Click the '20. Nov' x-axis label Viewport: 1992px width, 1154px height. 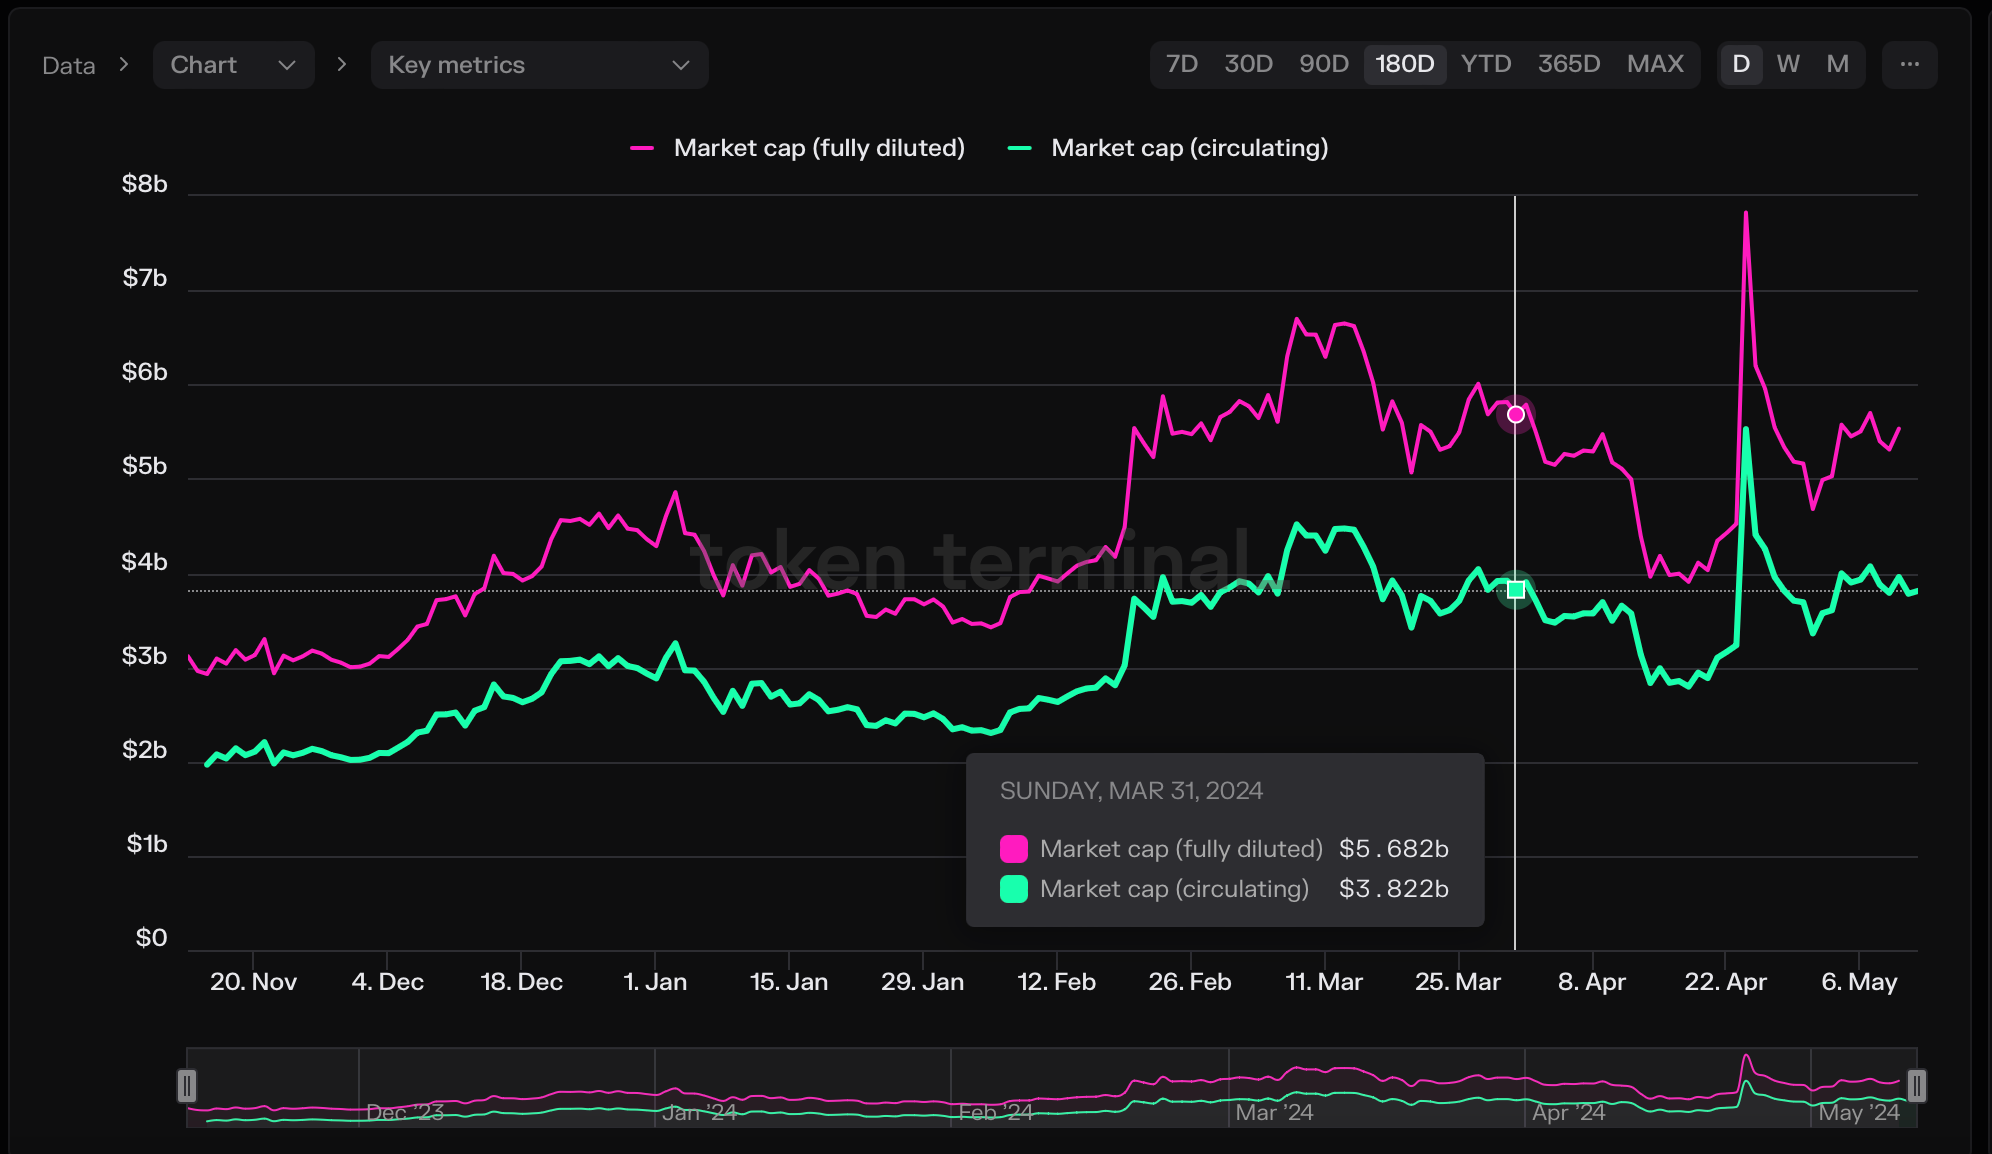253,982
